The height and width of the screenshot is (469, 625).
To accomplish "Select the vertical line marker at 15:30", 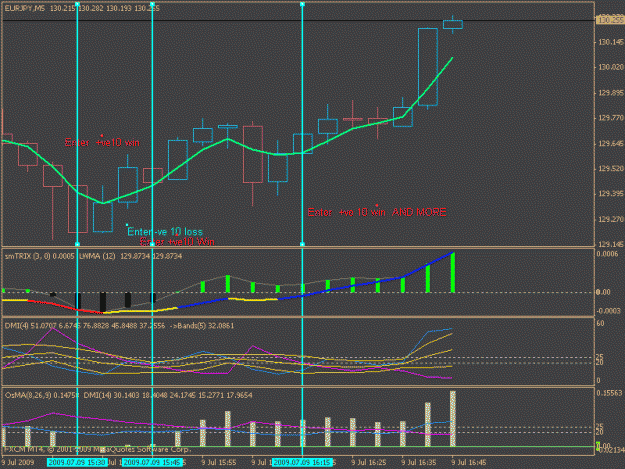I will (x=77, y=124).
